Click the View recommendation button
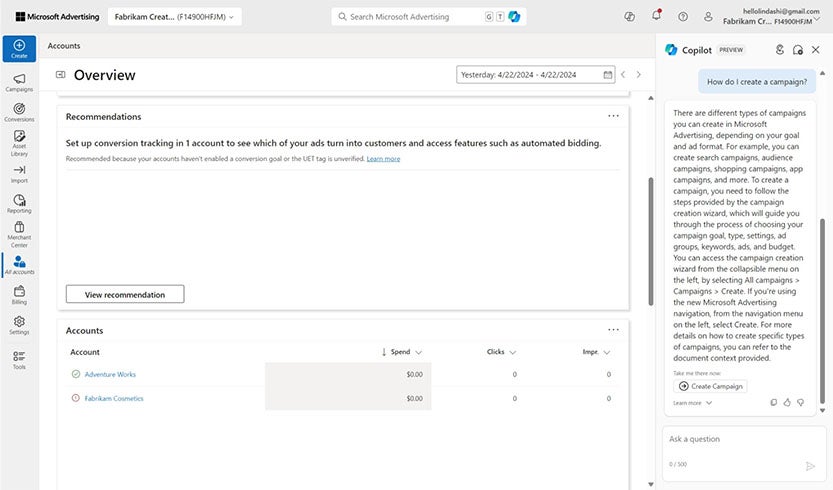This screenshot has height=490, width=833. [124, 294]
